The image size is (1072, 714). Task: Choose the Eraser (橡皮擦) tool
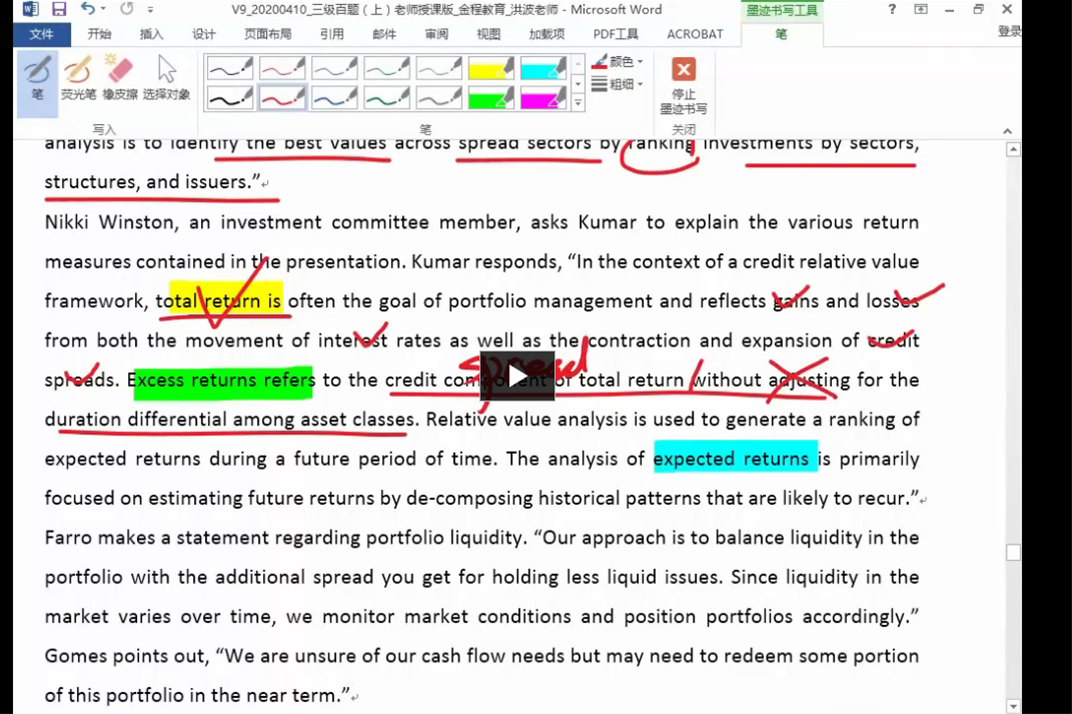pos(120,79)
